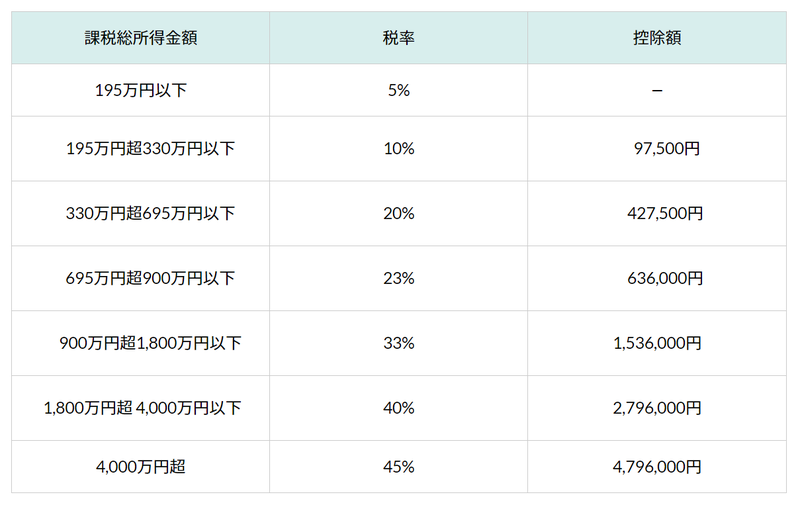Click the 課税総所得金額 column header
Viewport: 800px width, 505px height.
click(140, 38)
